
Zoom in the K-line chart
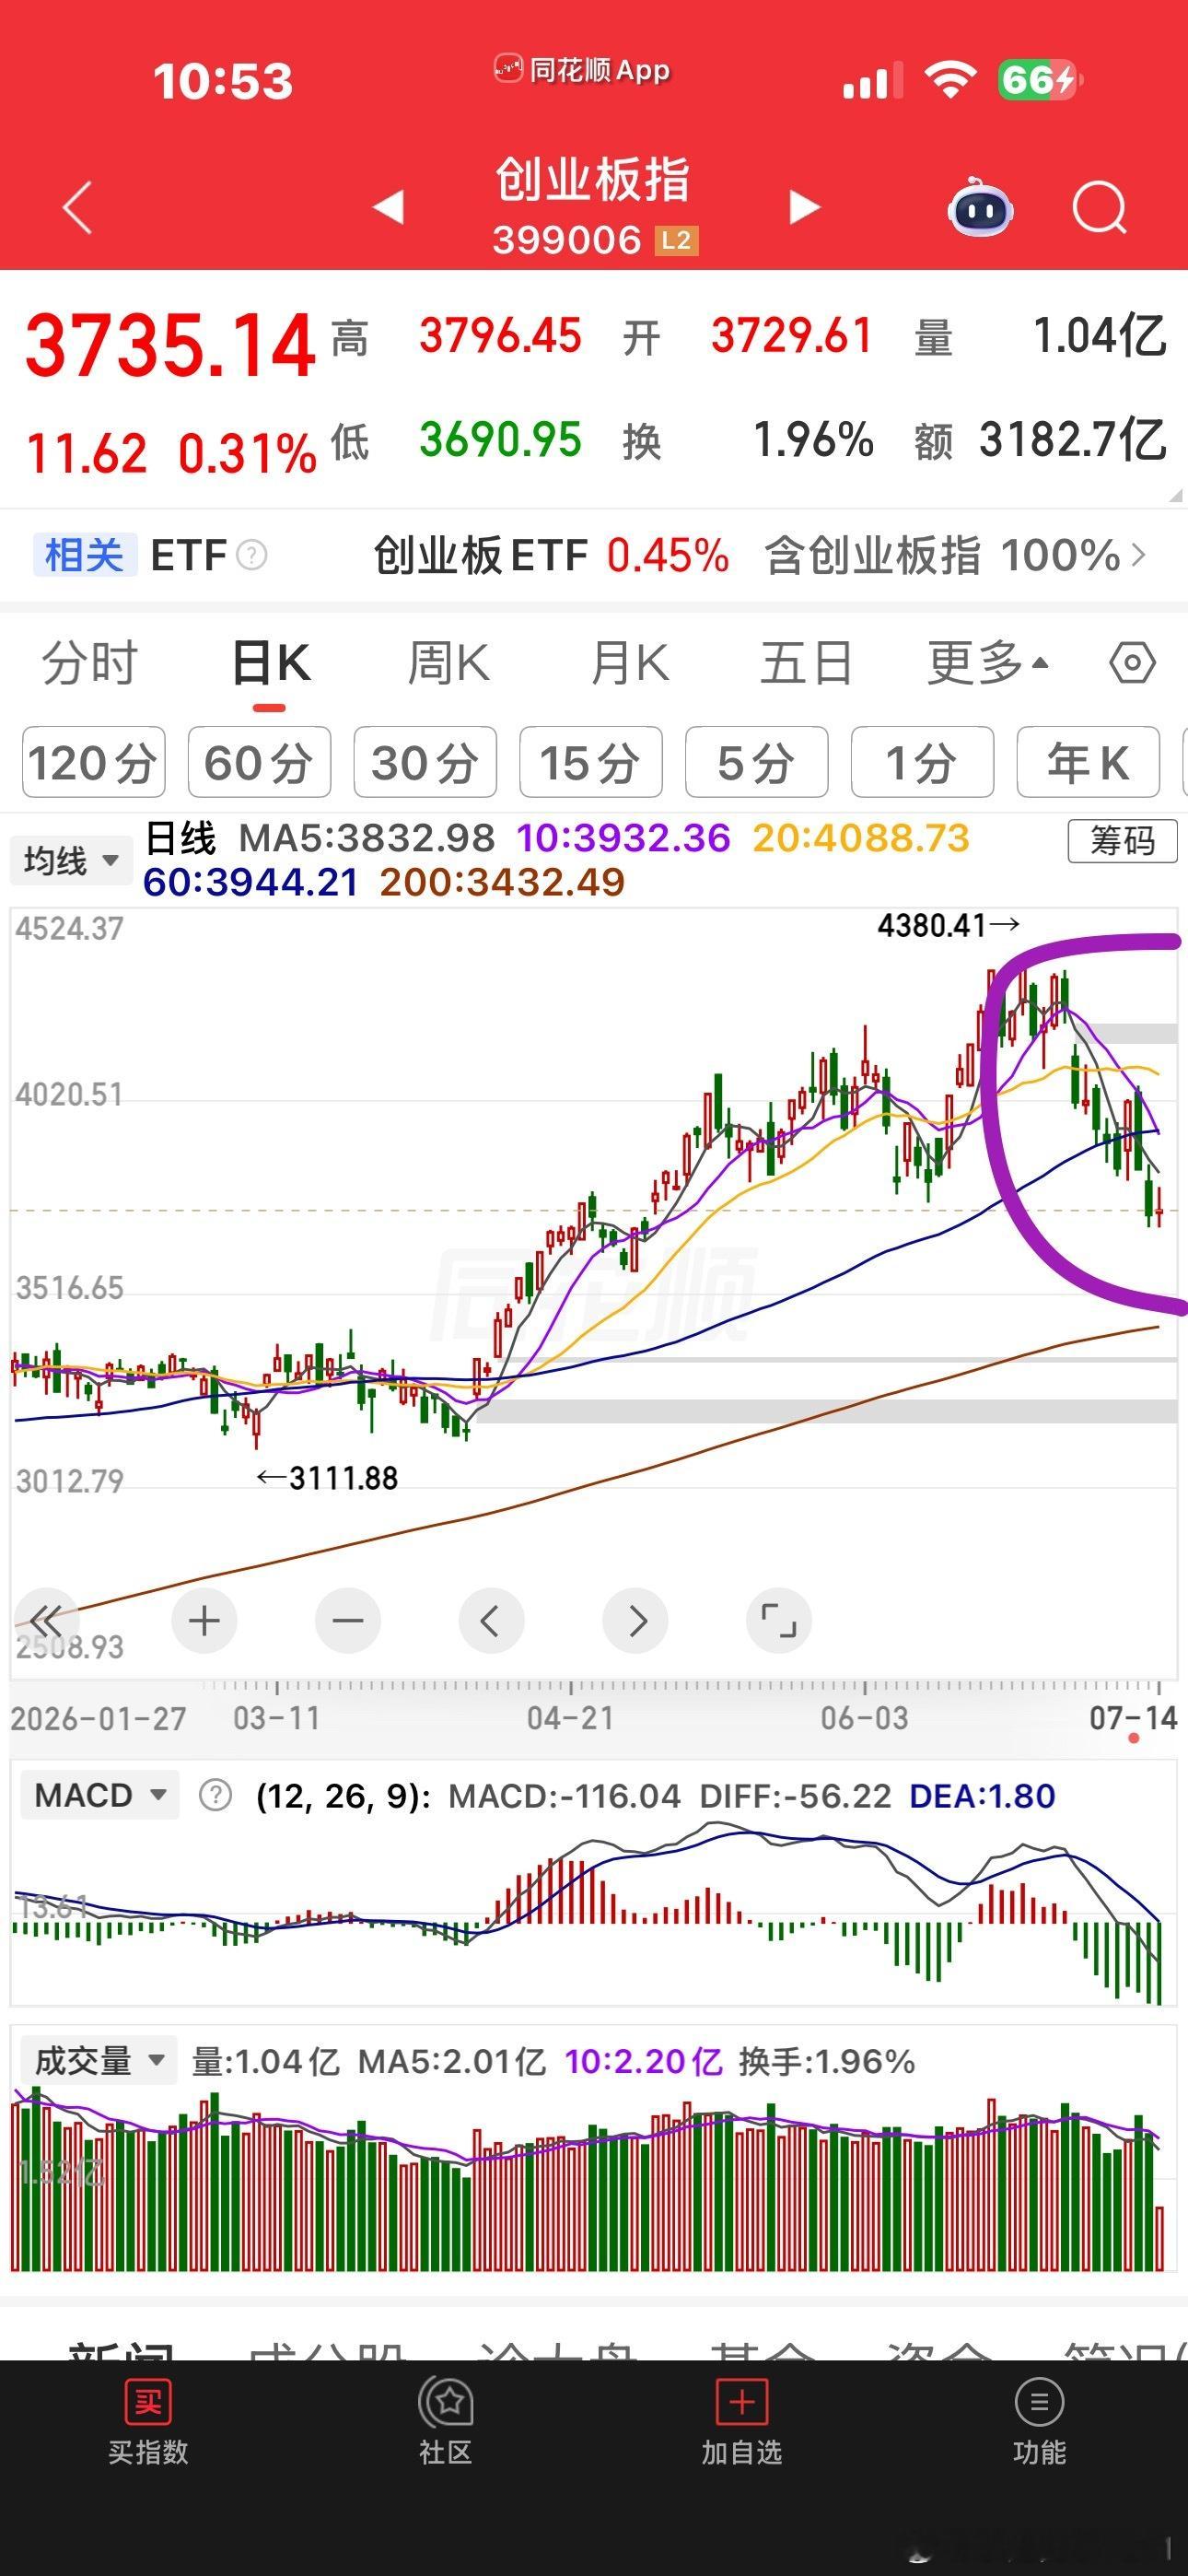(204, 1619)
